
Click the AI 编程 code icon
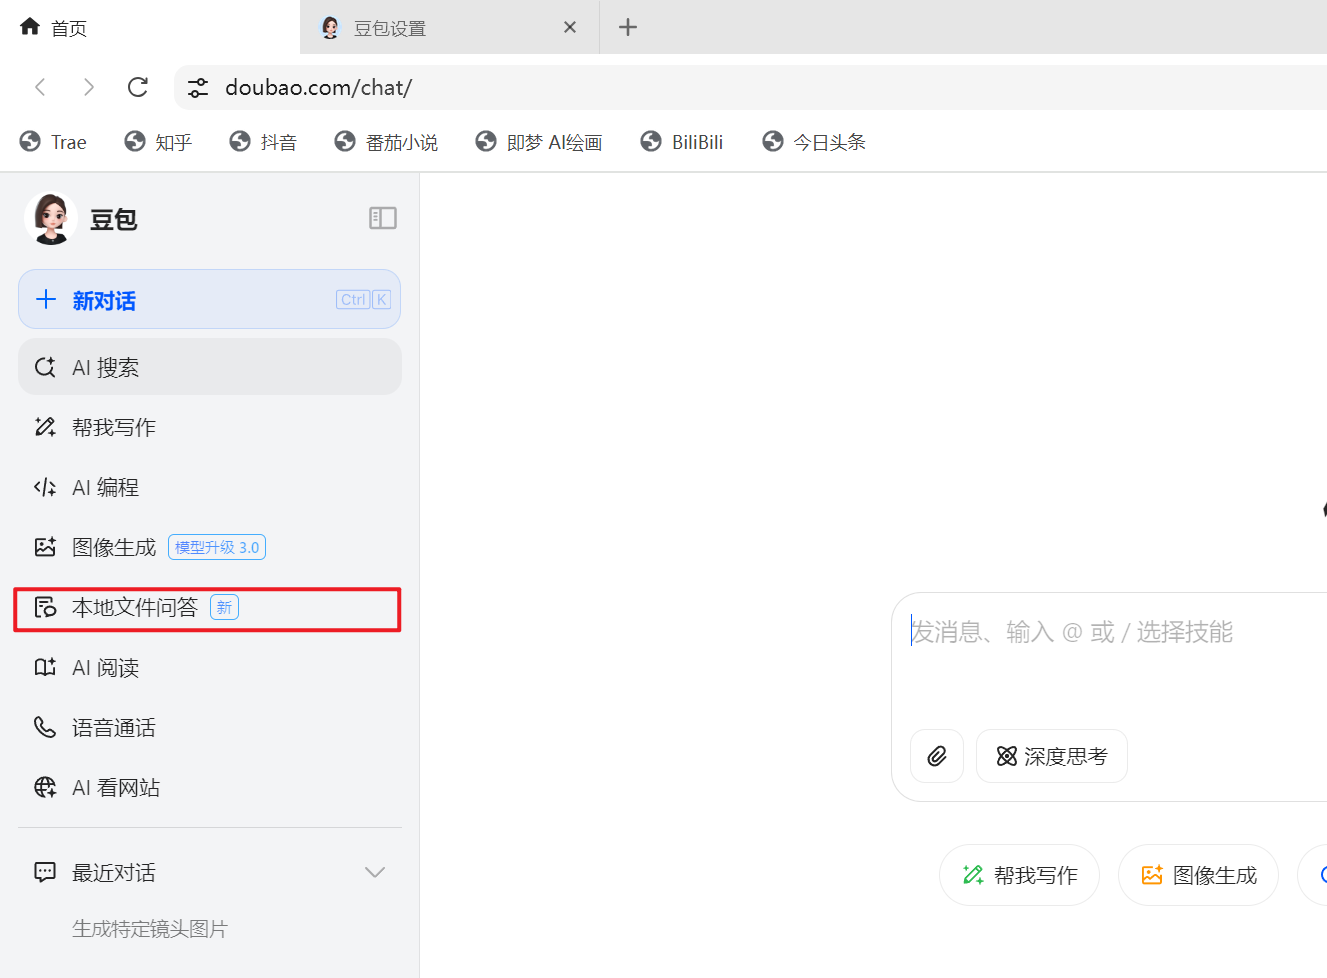click(x=45, y=487)
